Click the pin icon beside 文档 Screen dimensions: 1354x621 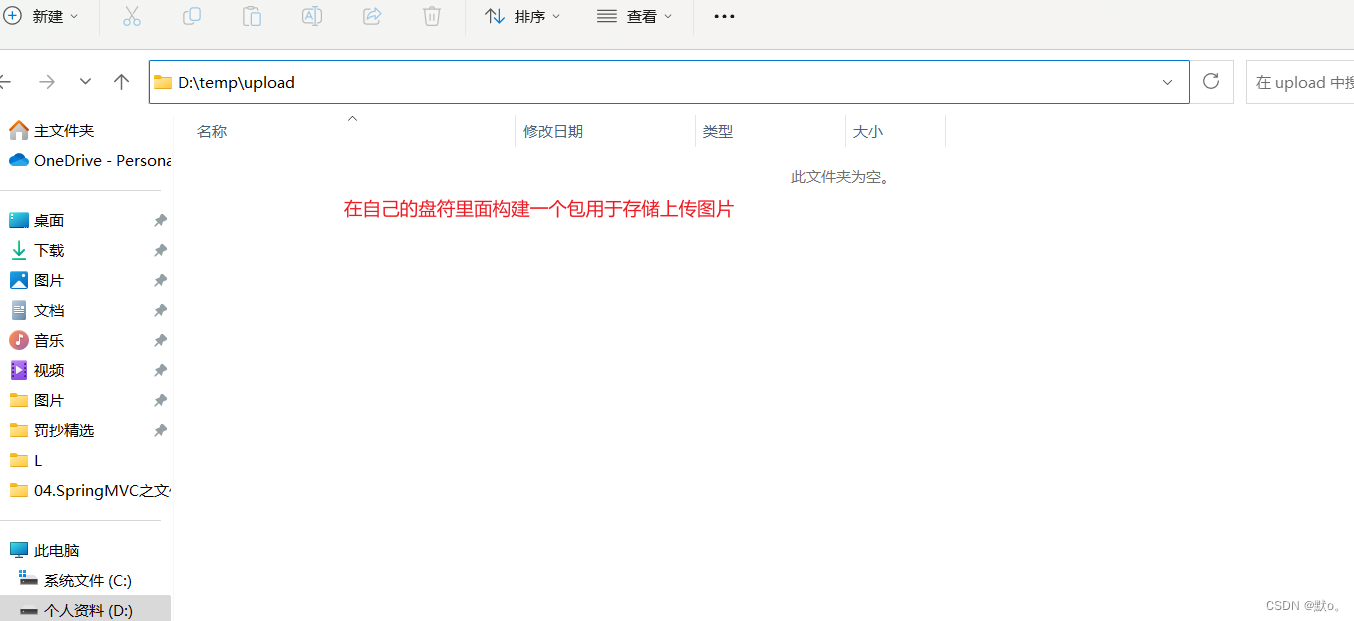click(160, 310)
